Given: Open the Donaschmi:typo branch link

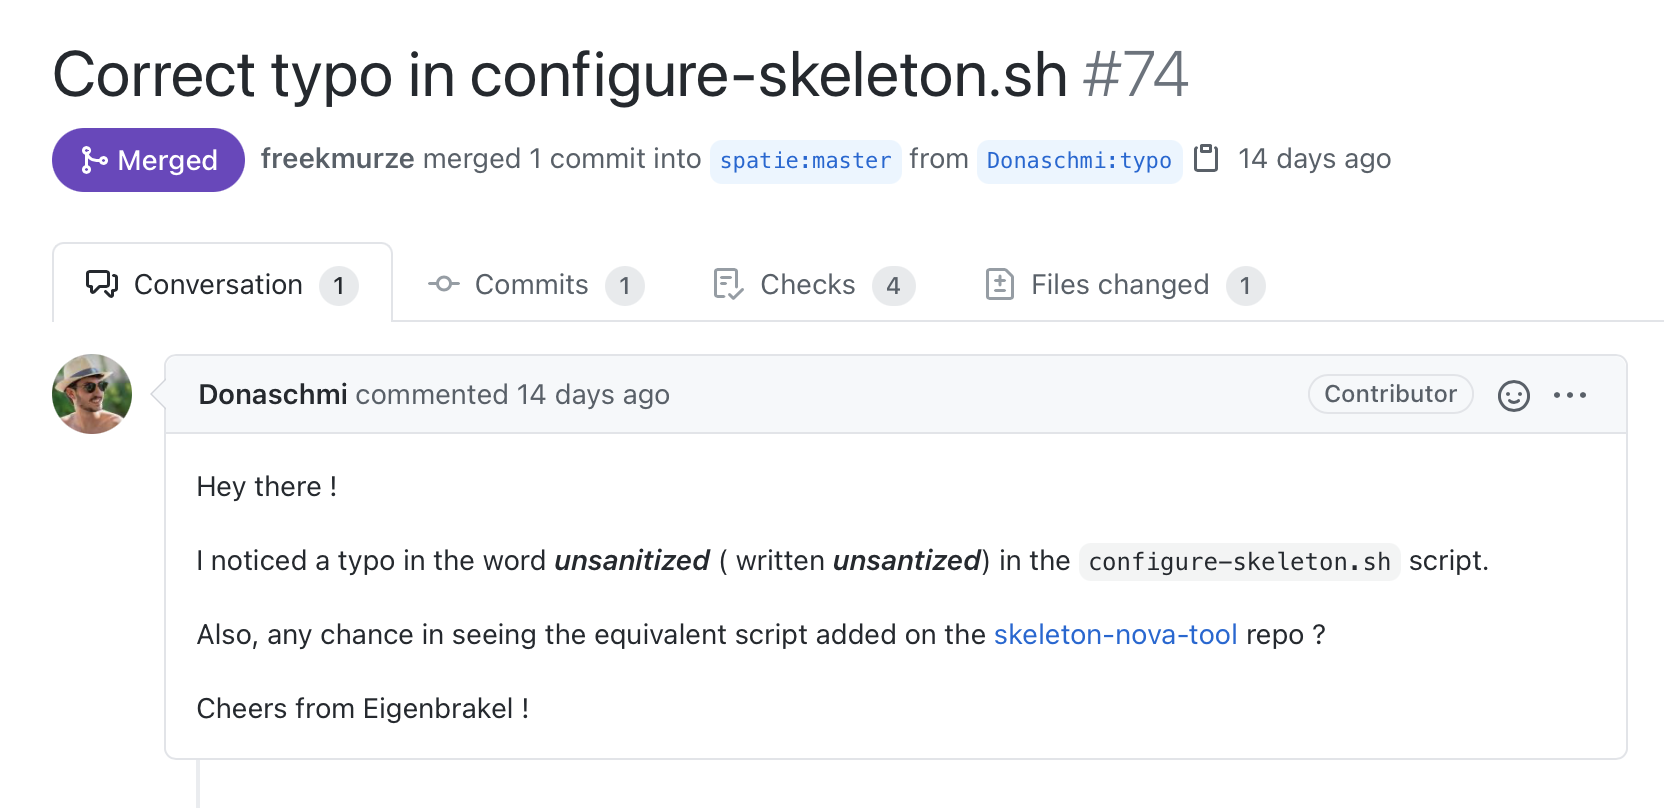Looking at the screenshot, I should tap(1079, 161).
